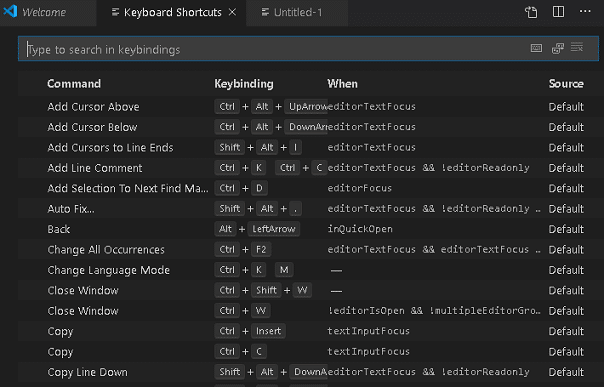Click the Untitled-1 tab file icon

265,12
